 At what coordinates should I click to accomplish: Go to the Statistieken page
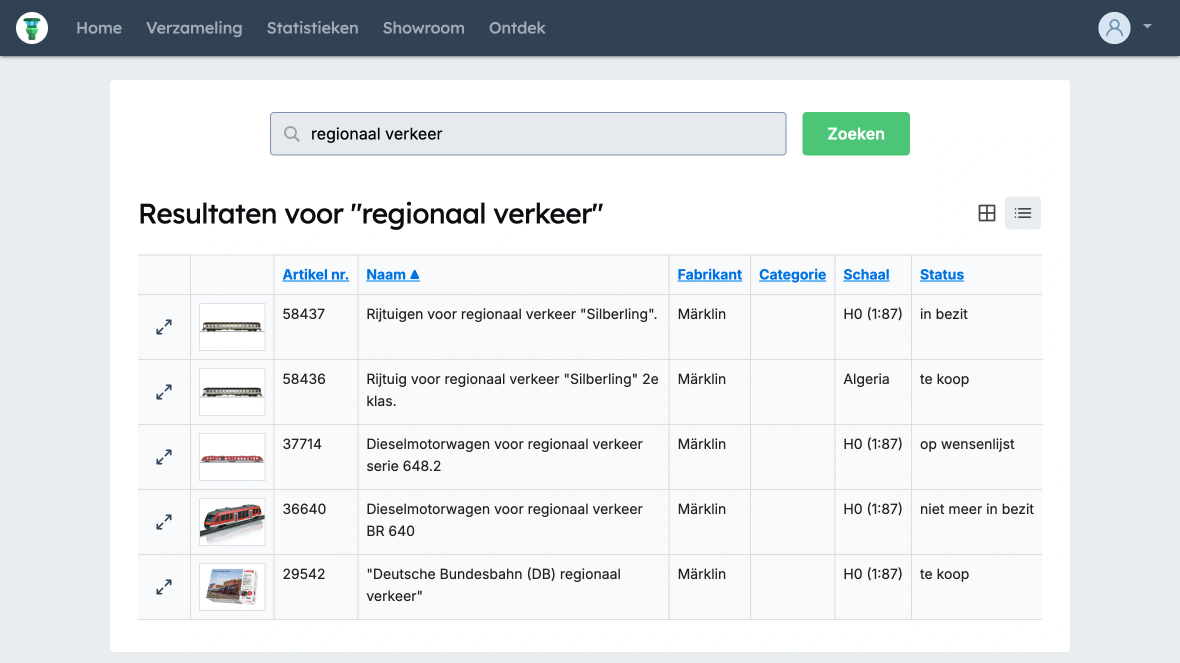pyautogui.click(x=312, y=28)
